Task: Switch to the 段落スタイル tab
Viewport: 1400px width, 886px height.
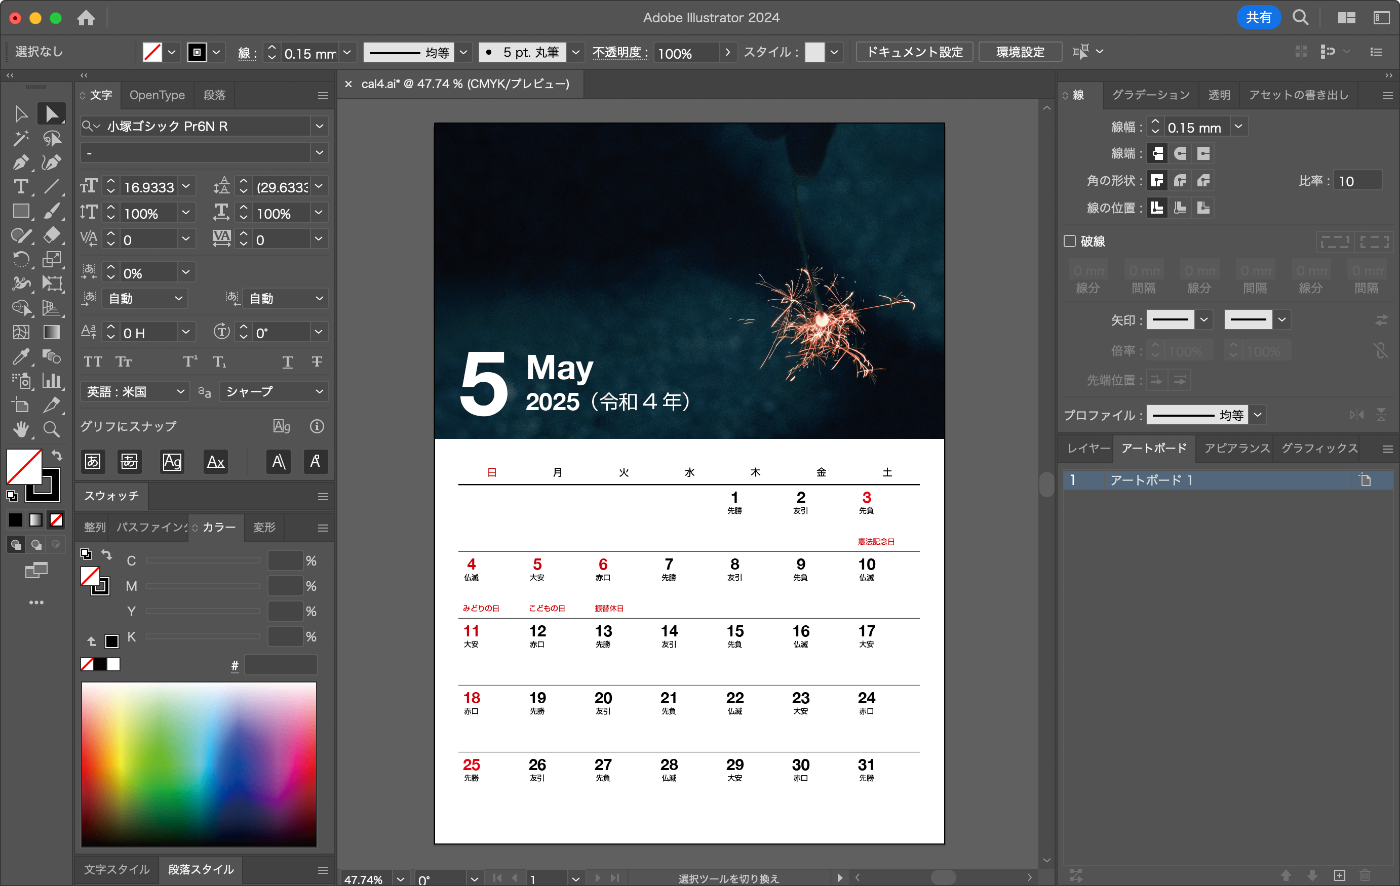Action: click(x=201, y=869)
